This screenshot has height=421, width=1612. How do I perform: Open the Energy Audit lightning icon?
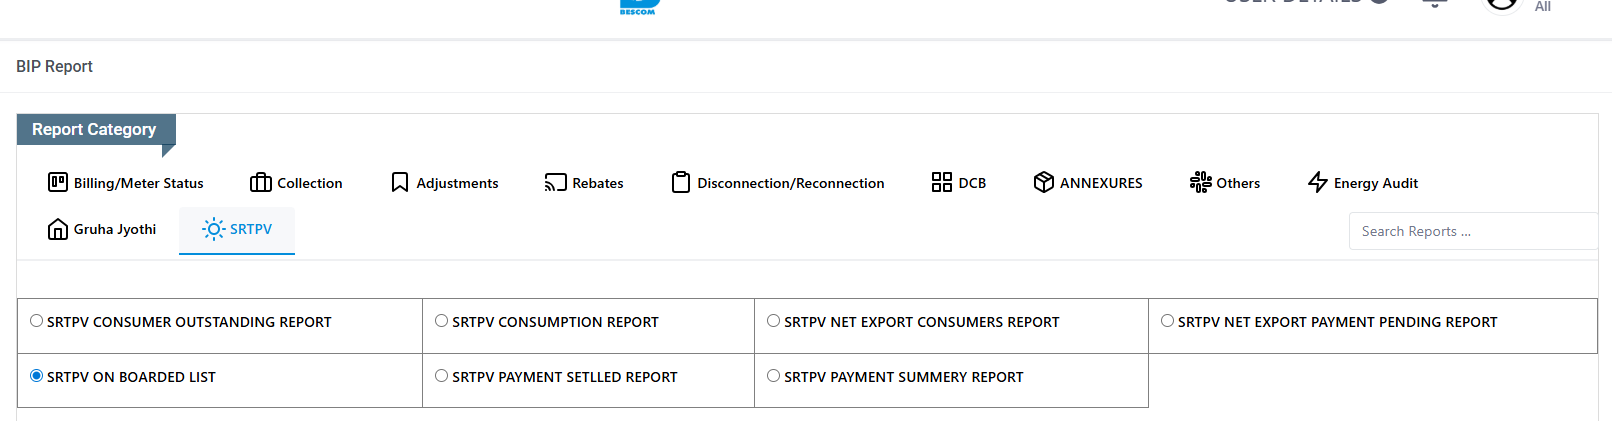click(x=1318, y=182)
